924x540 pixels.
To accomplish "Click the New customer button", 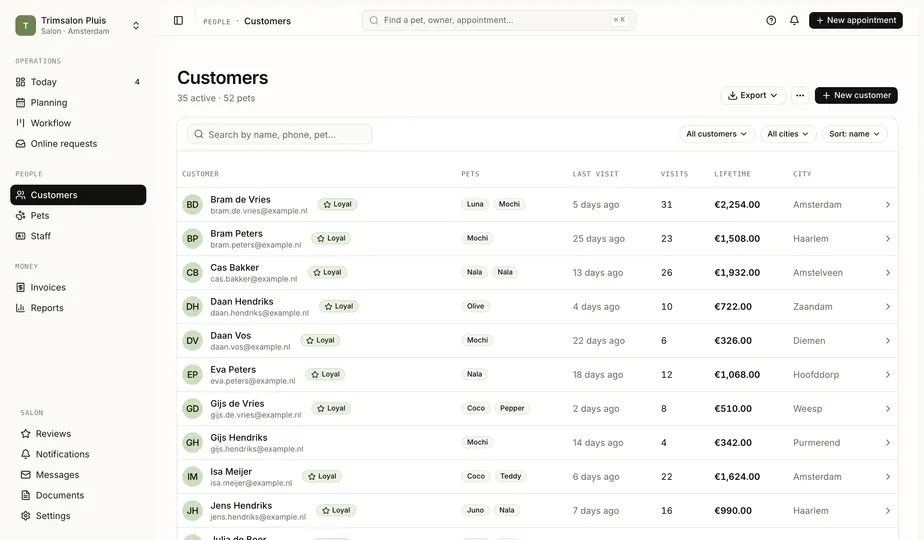I will tap(856, 96).
